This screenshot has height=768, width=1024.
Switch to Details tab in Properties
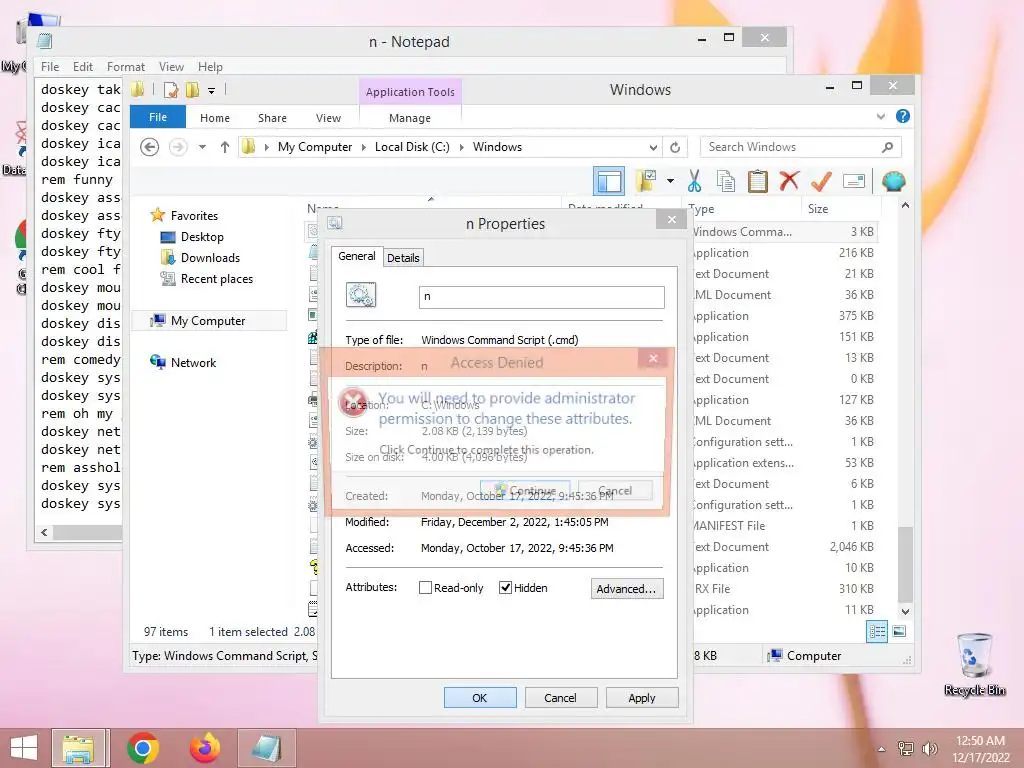403,258
